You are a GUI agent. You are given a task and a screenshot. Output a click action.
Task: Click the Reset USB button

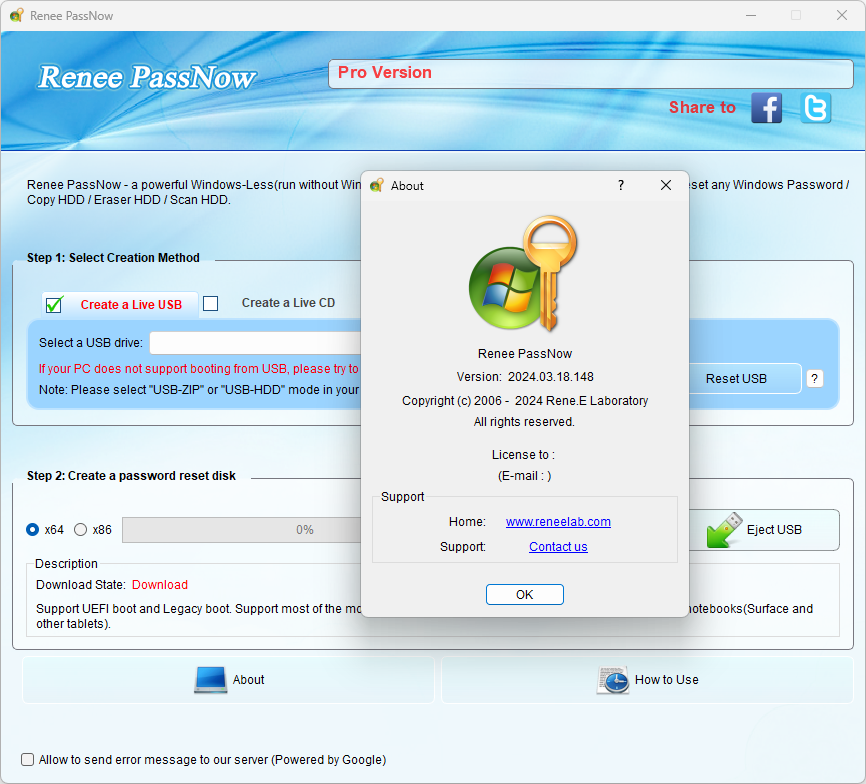744,379
